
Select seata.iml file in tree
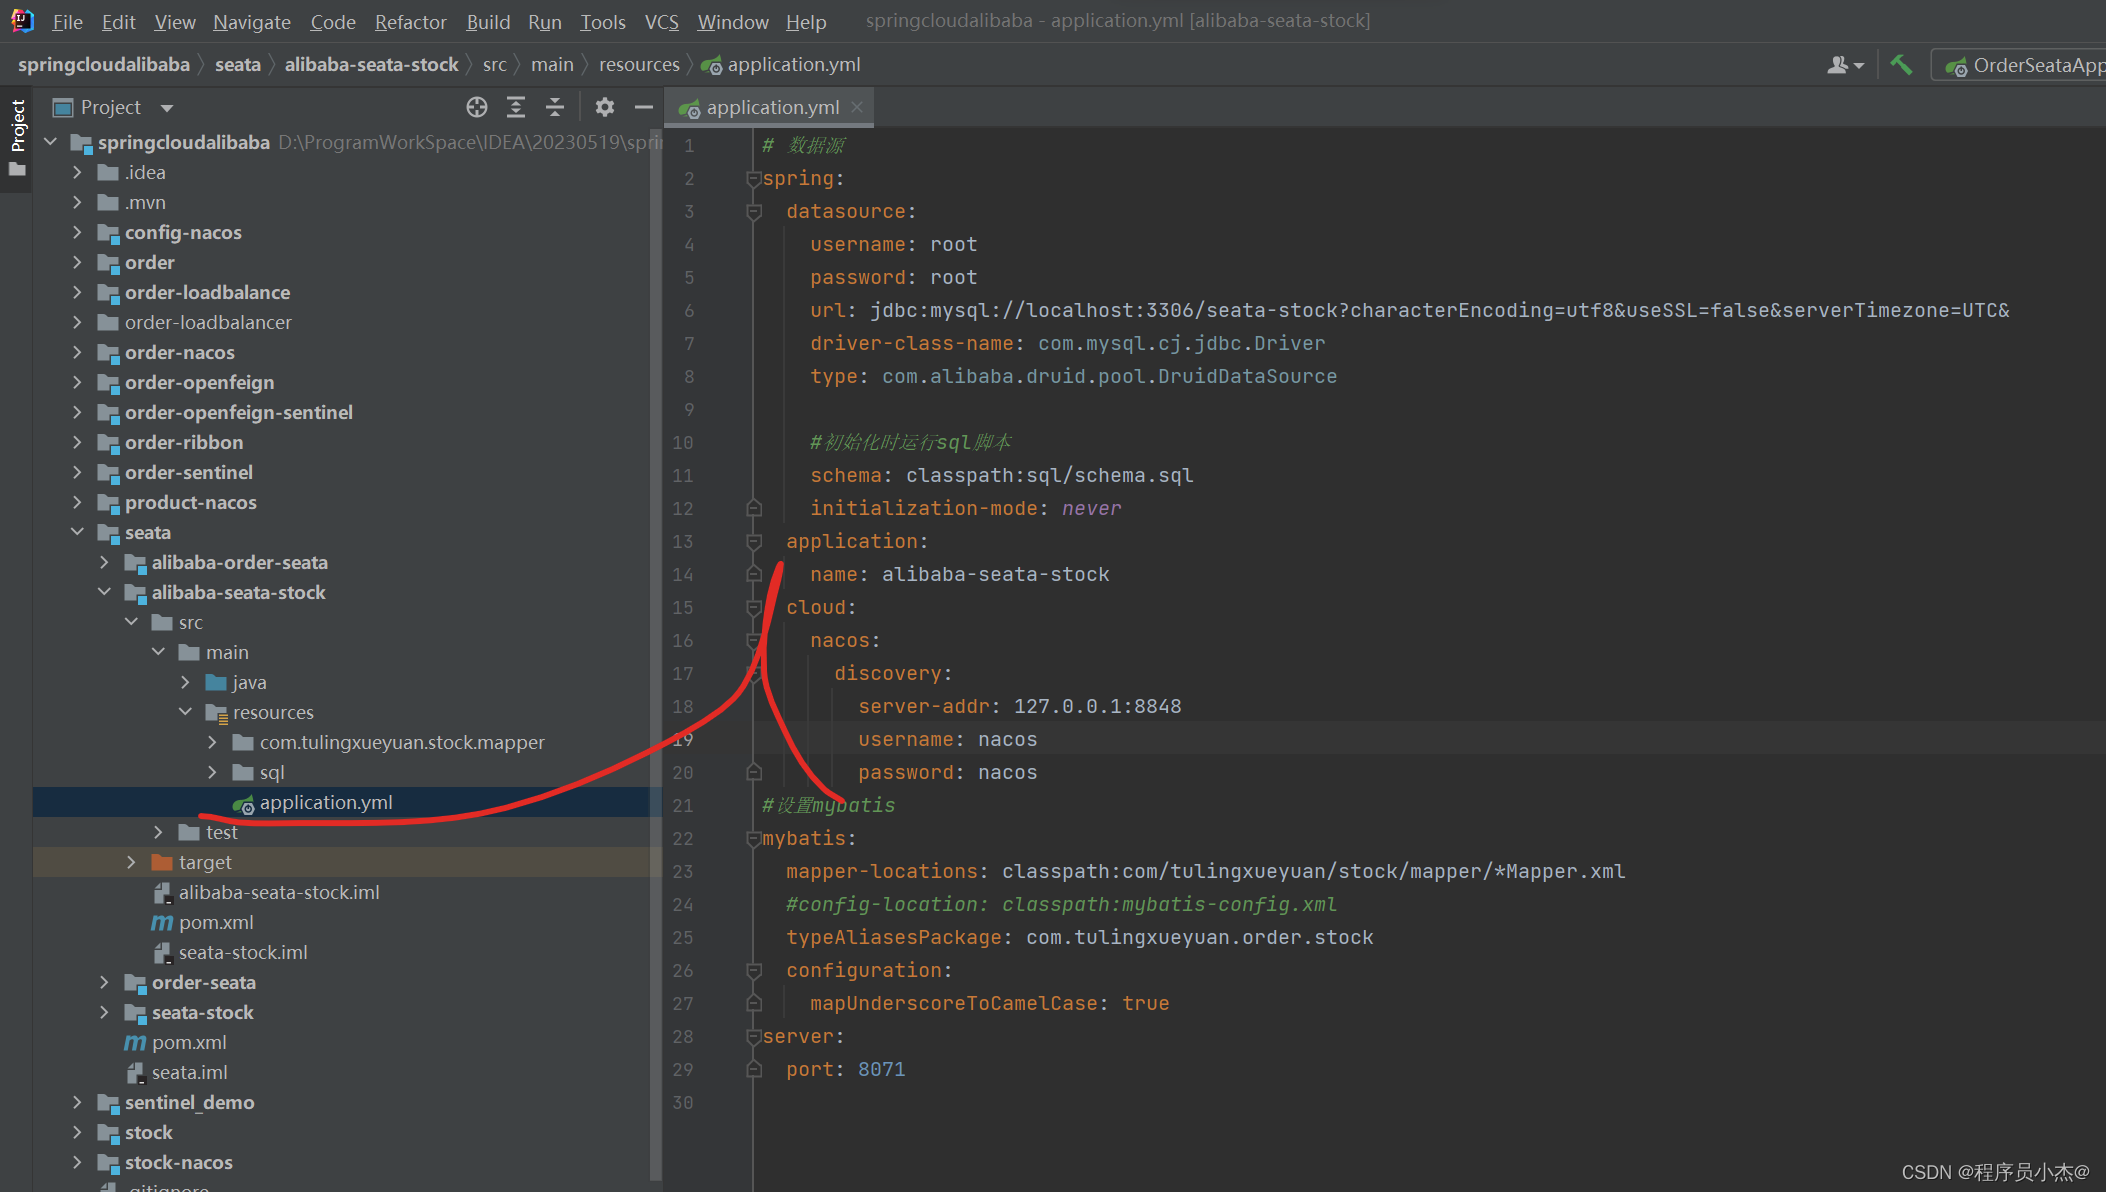tap(190, 1072)
